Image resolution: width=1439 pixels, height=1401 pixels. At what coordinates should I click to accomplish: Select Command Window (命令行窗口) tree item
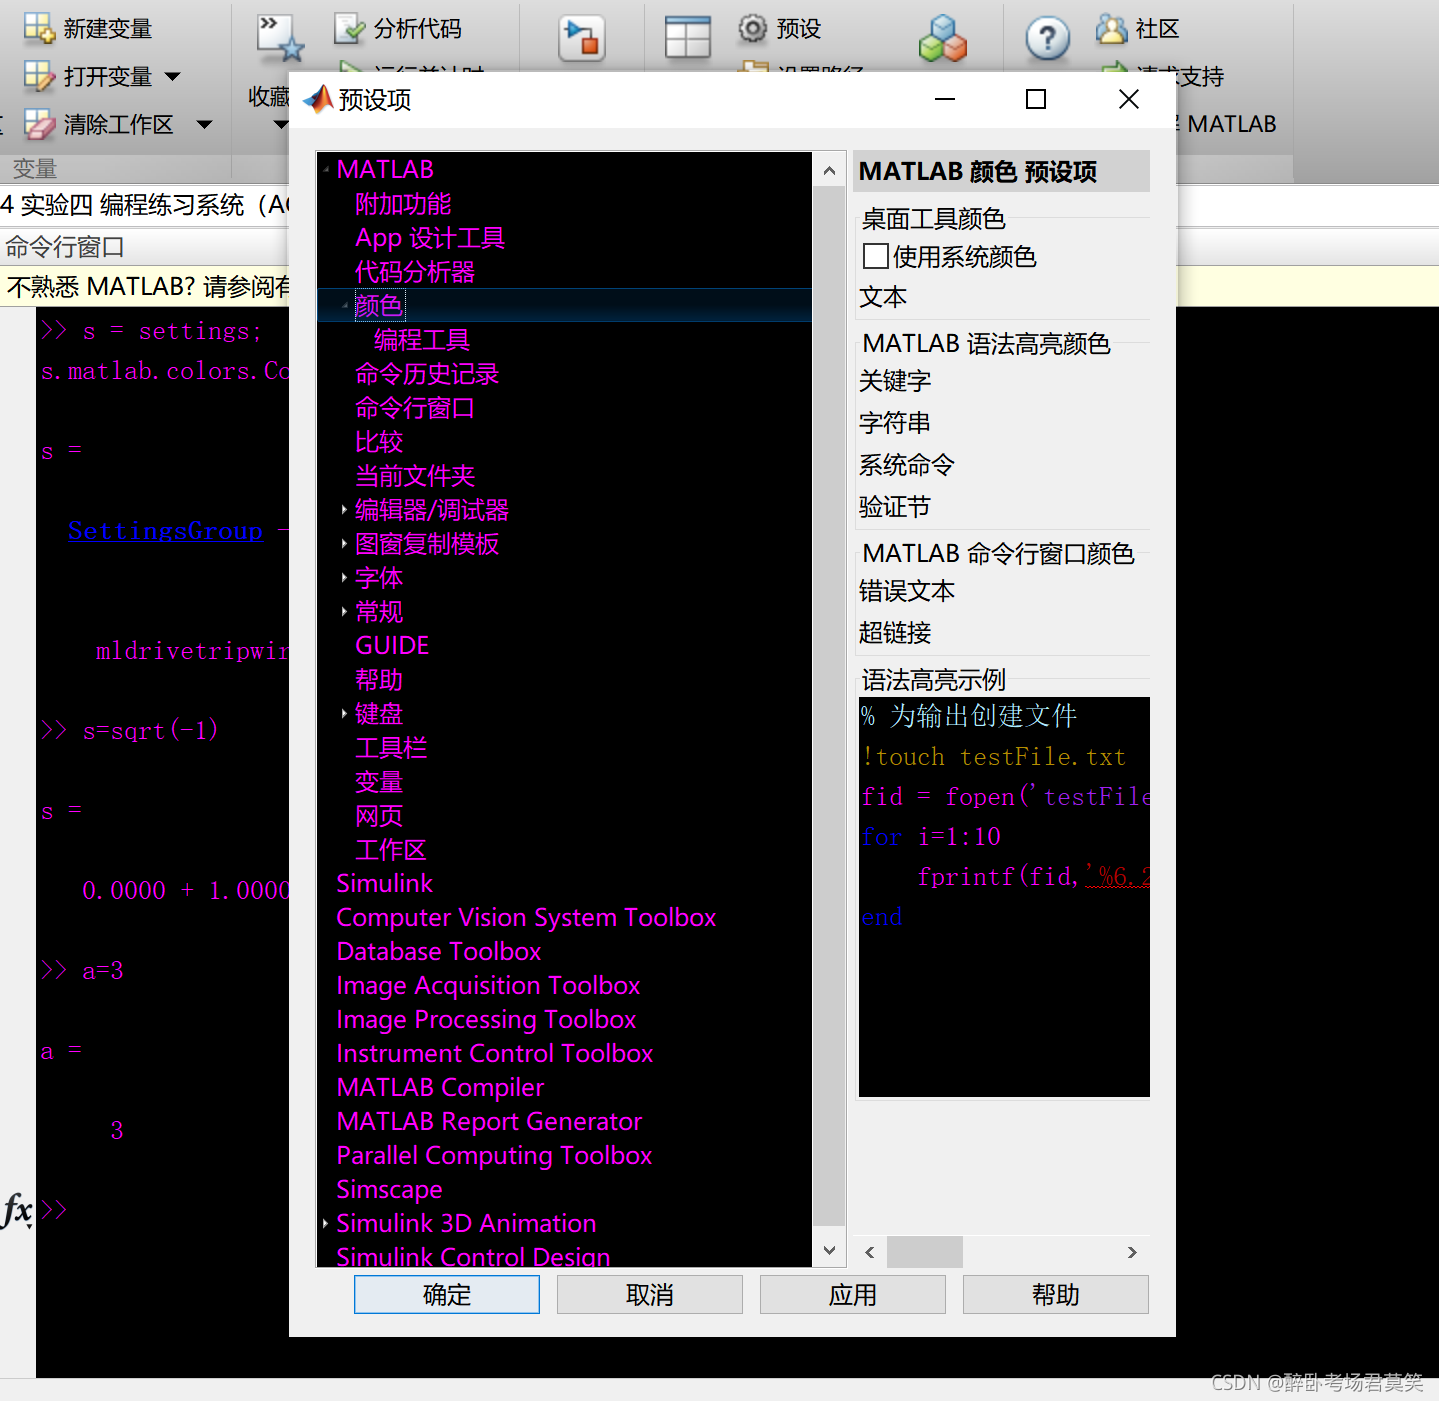415,408
